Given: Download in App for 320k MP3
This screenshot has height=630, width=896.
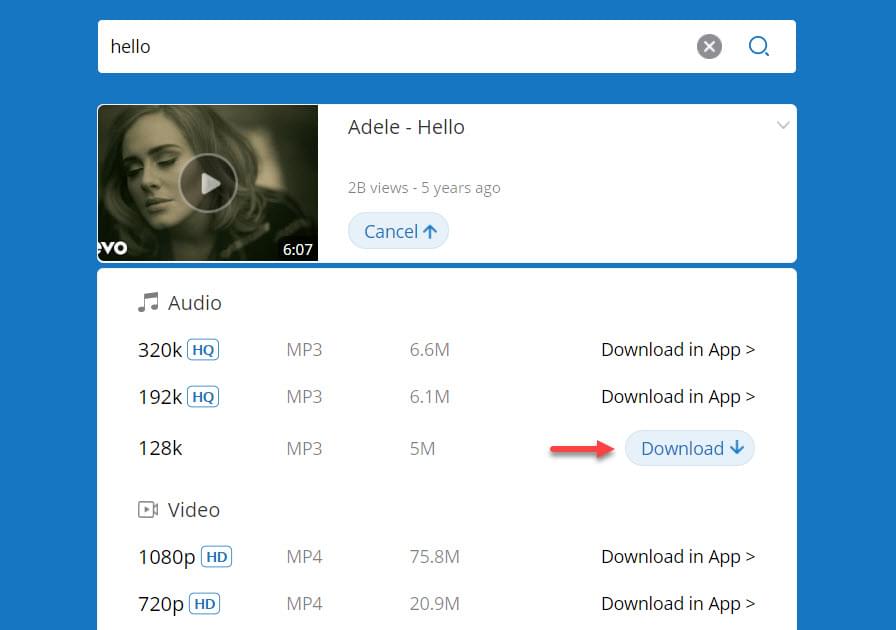Looking at the screenshot, I should point(678,349).
